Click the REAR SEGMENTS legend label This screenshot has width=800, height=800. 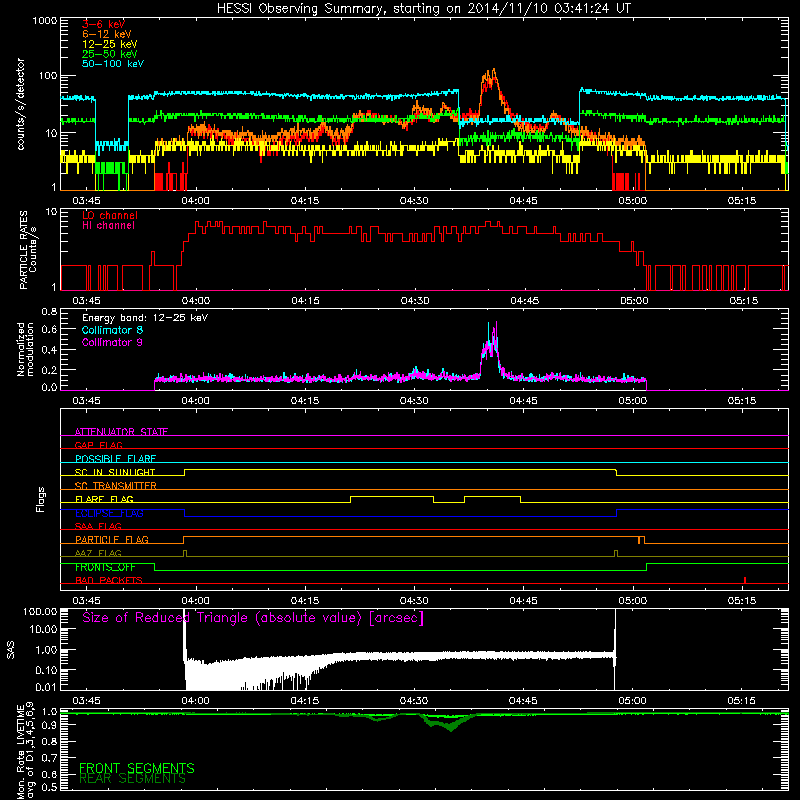(x=133, y=779)
